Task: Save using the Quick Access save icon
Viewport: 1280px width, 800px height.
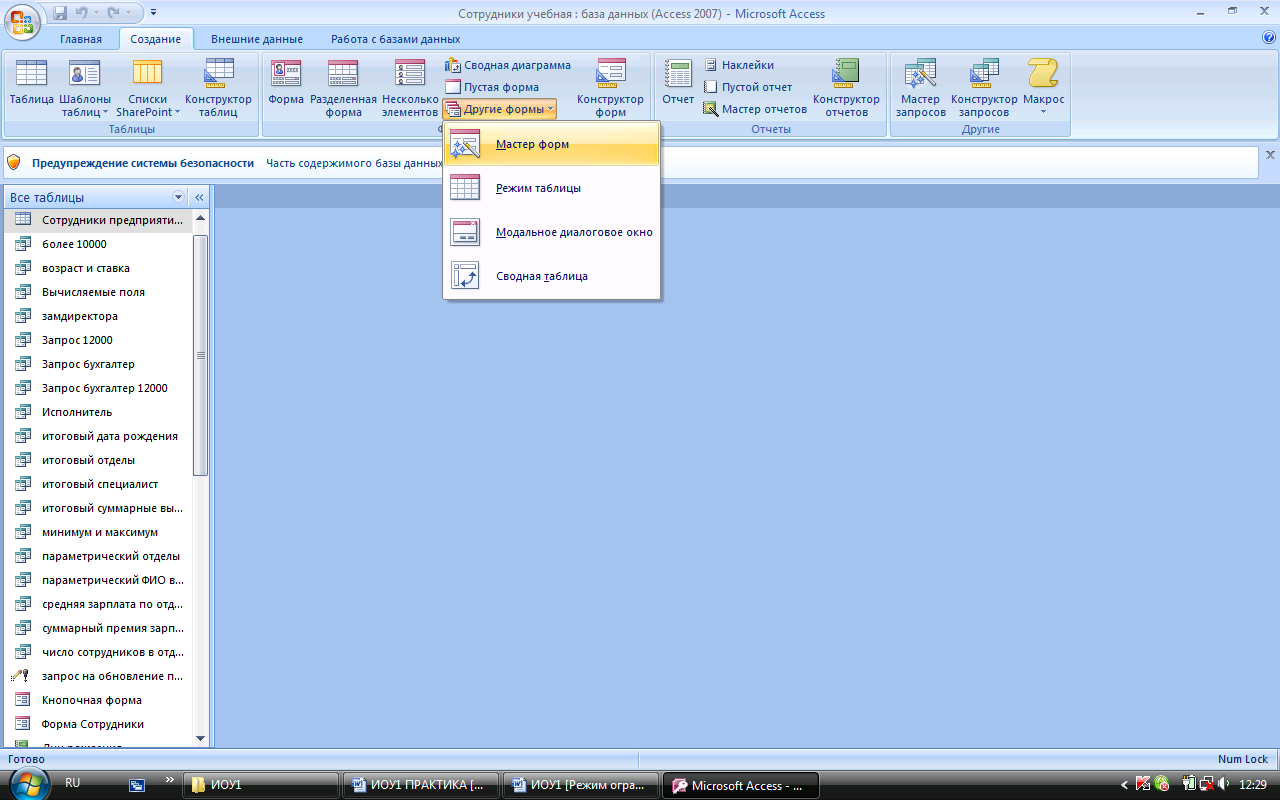Action: 60,13
